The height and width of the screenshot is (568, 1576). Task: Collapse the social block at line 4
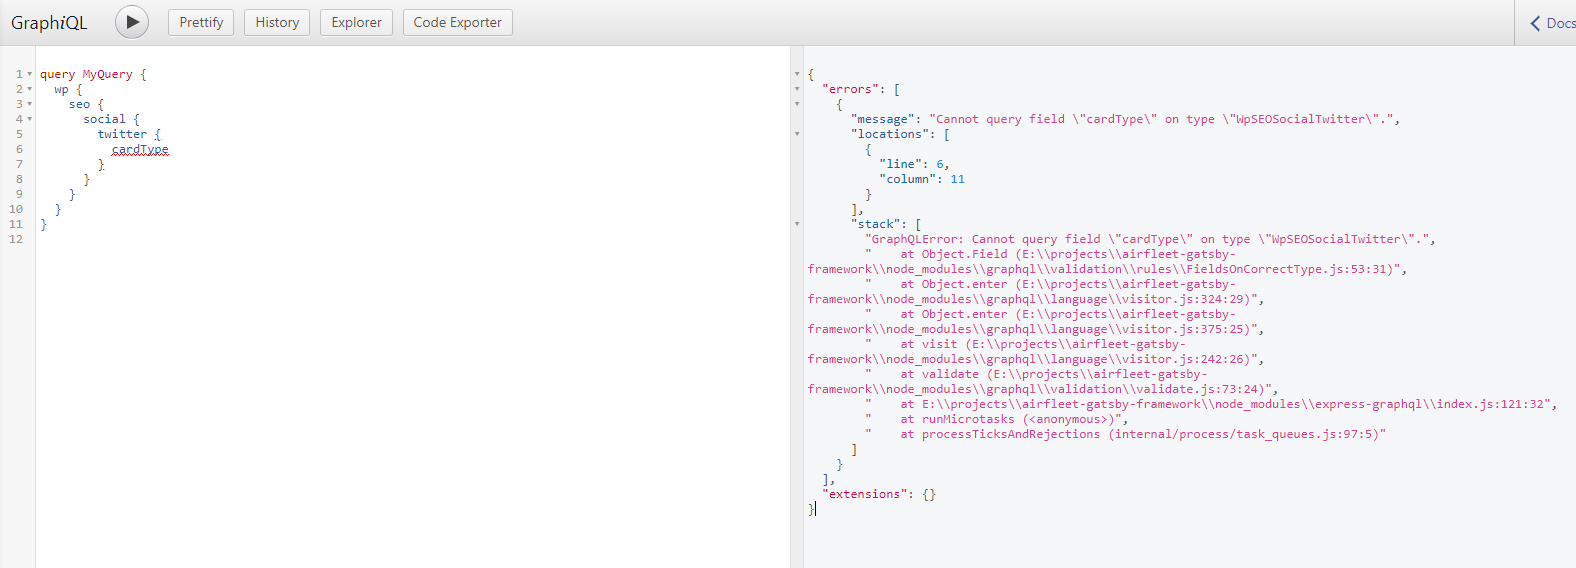coord(29,119)
